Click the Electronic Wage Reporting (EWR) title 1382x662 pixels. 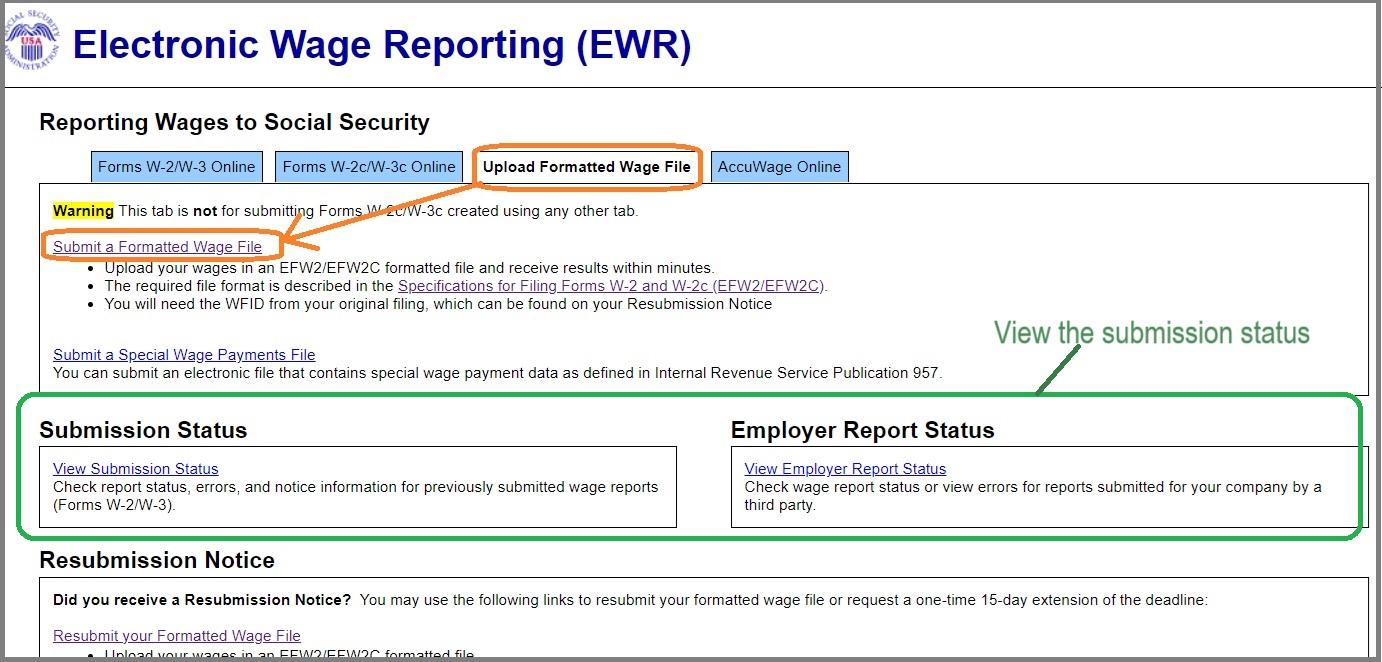click(381, 46)
